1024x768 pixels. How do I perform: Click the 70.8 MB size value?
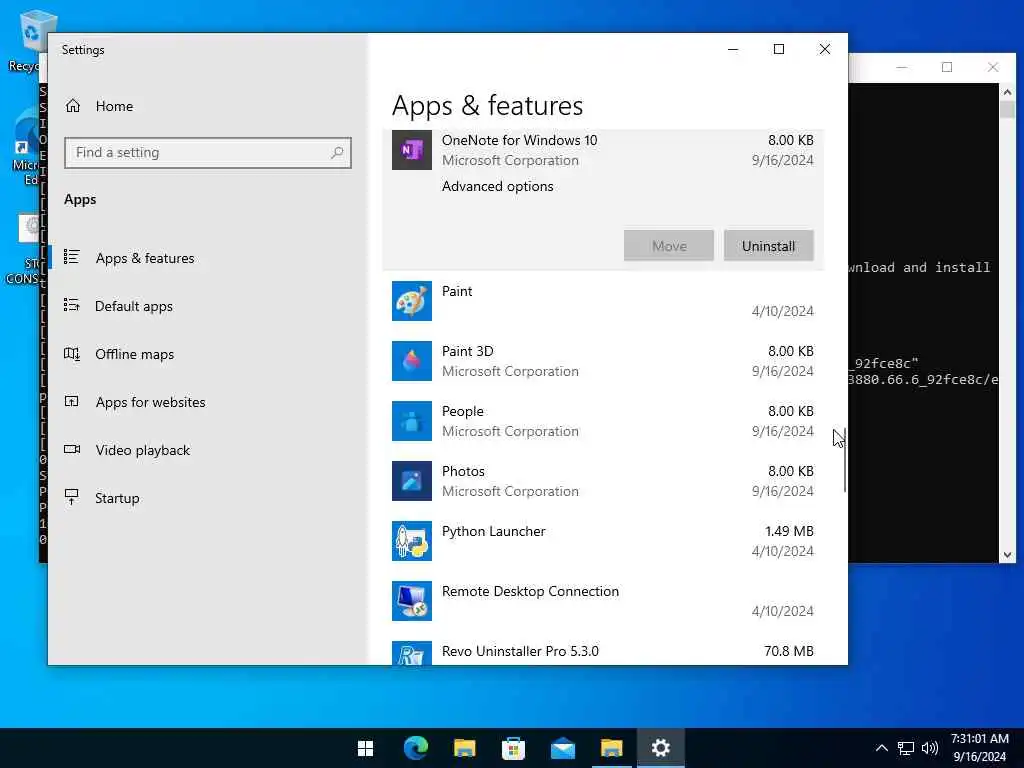(x=789, y=651)
